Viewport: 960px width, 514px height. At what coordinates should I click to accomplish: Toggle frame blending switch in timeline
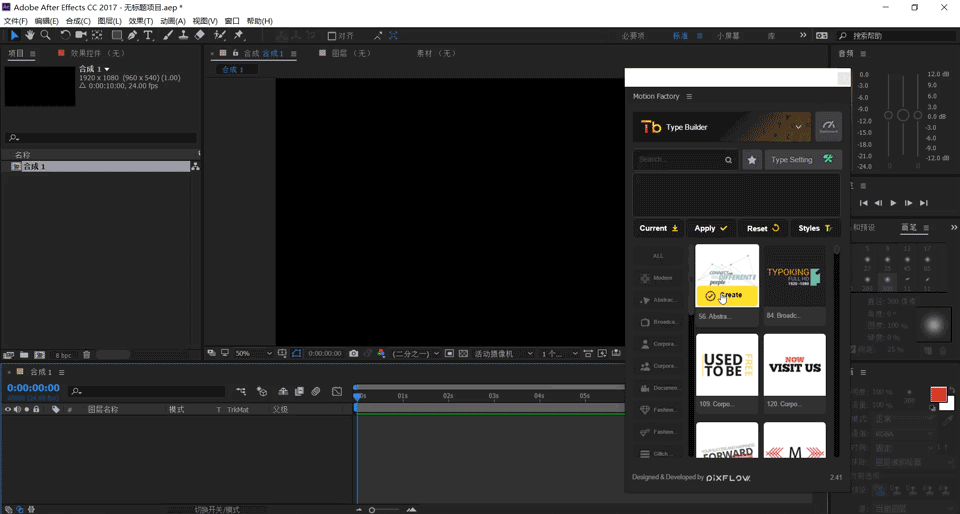tap(299, 392)
